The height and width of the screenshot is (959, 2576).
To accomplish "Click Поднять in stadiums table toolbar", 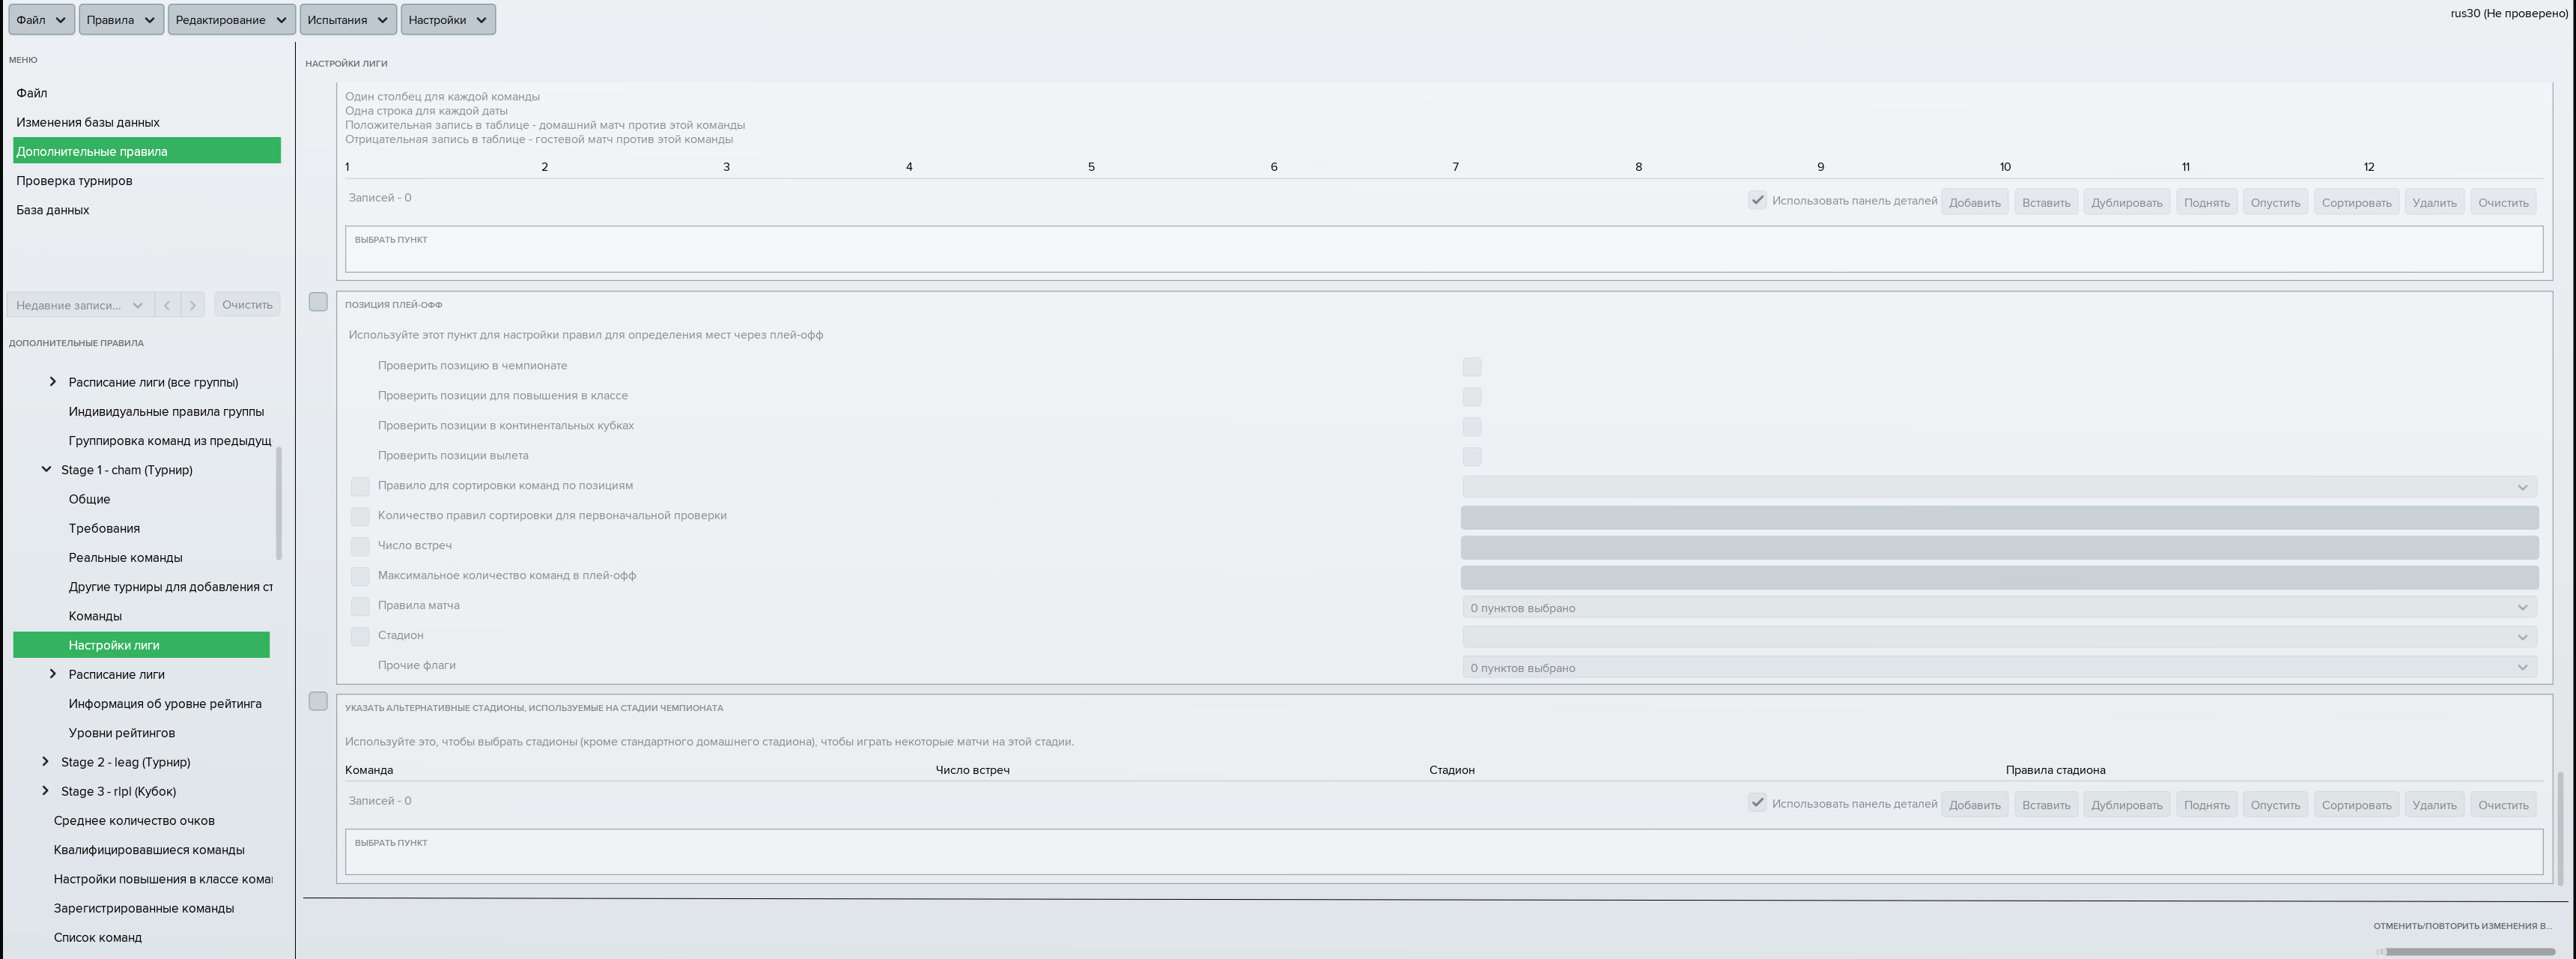I will [2206, 805].
